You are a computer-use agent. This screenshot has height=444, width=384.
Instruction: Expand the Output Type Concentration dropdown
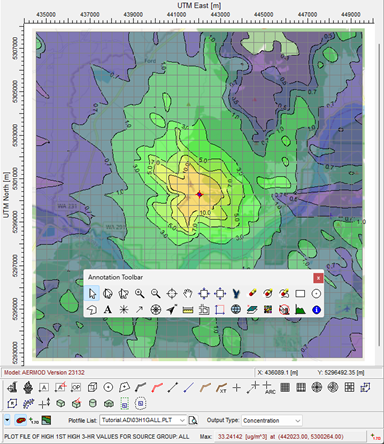pos(272,421)
